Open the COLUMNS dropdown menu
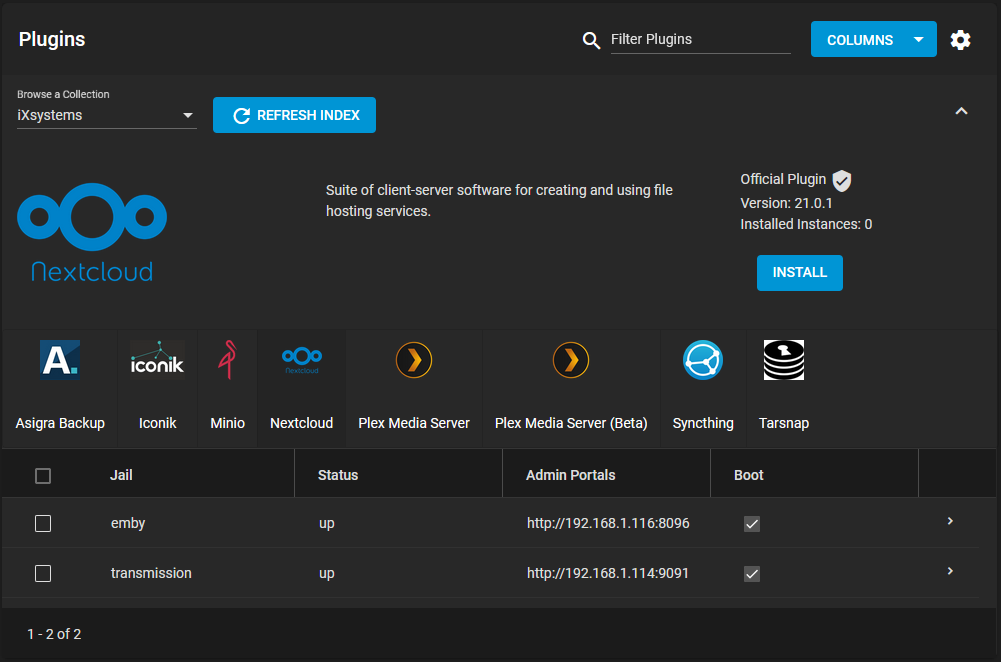 click(873, 40)
